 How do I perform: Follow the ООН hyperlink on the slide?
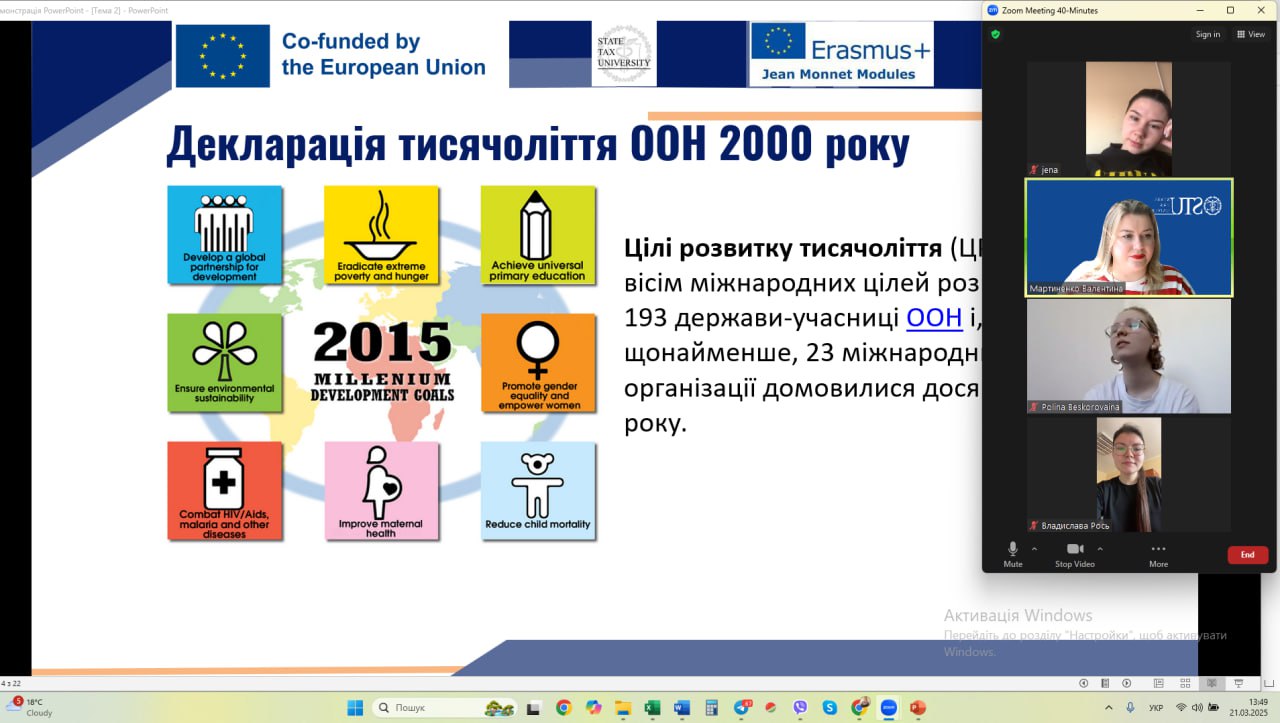[934, 318]
